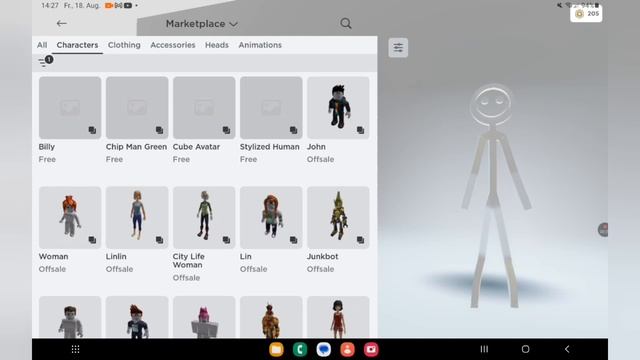Open bottom row grey zombie character thumbnail
640x360 pixels.
click(70, 317)
